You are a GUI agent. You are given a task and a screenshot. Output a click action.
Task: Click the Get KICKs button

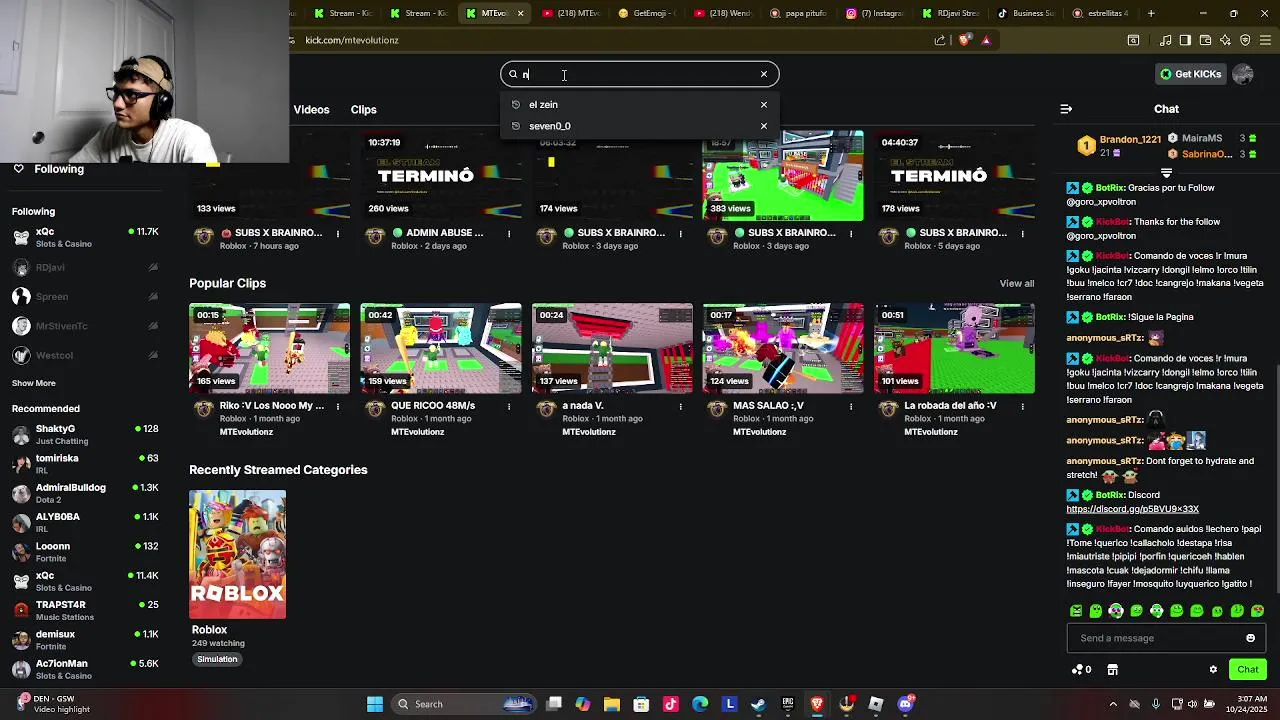[x=1190, y=74]
